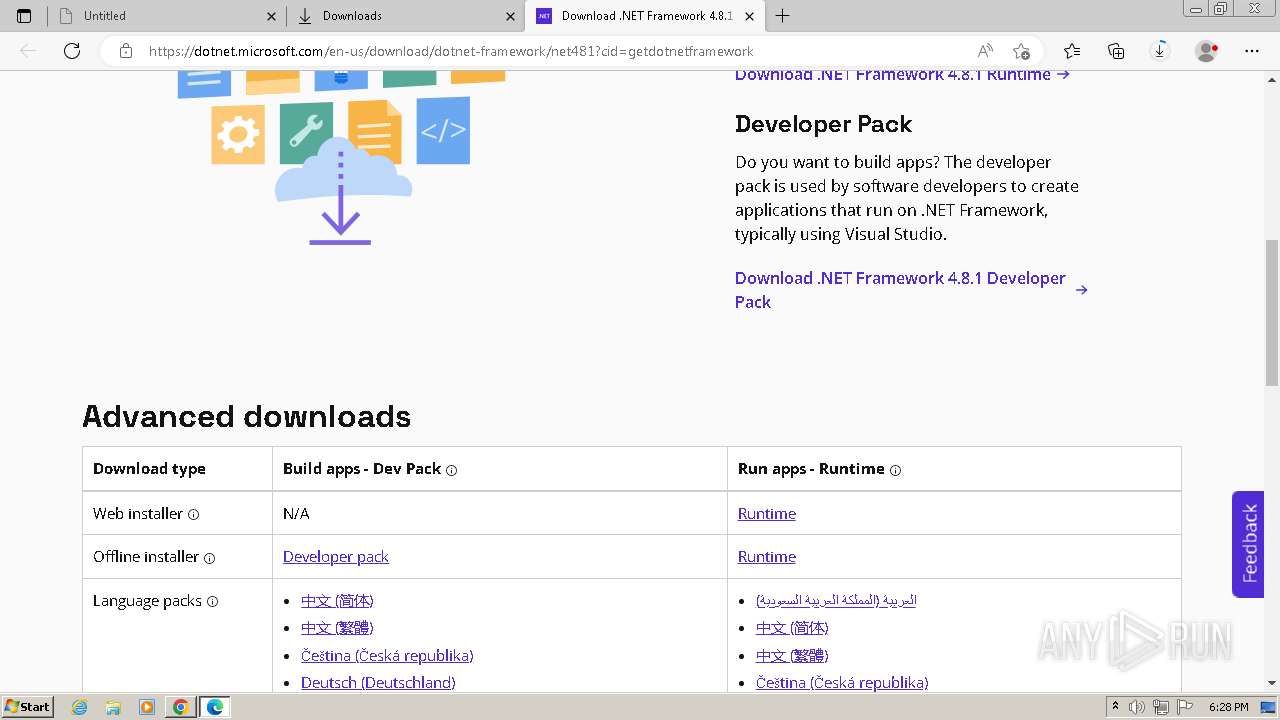Screen dimensions: 1280x720
Task: Open File Explorer from taskbar
Action: (x=113, y=707)
